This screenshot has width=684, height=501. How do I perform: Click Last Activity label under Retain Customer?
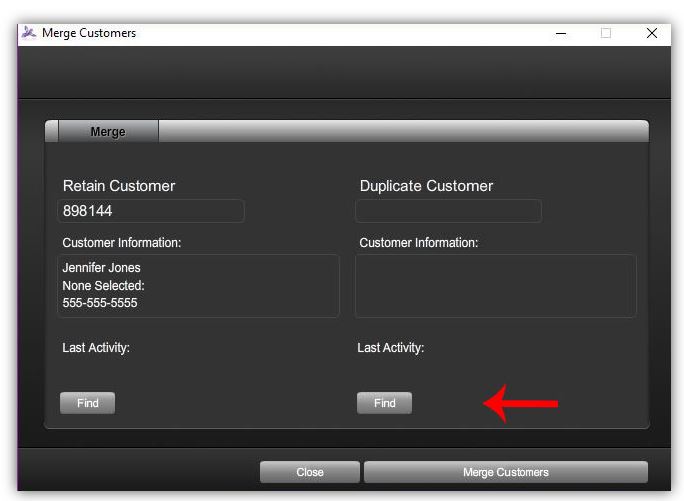[x=96, y=348]
